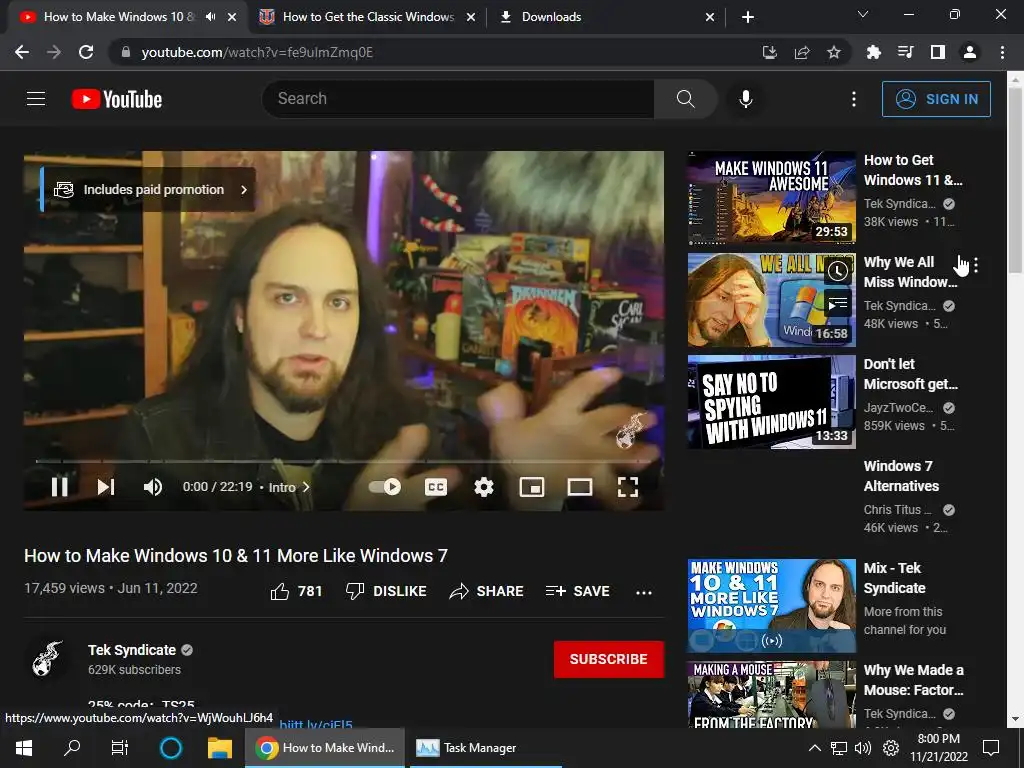1024x768 pixels.
Task: Open a new browser tab
Action: click(x=748, y=17)
